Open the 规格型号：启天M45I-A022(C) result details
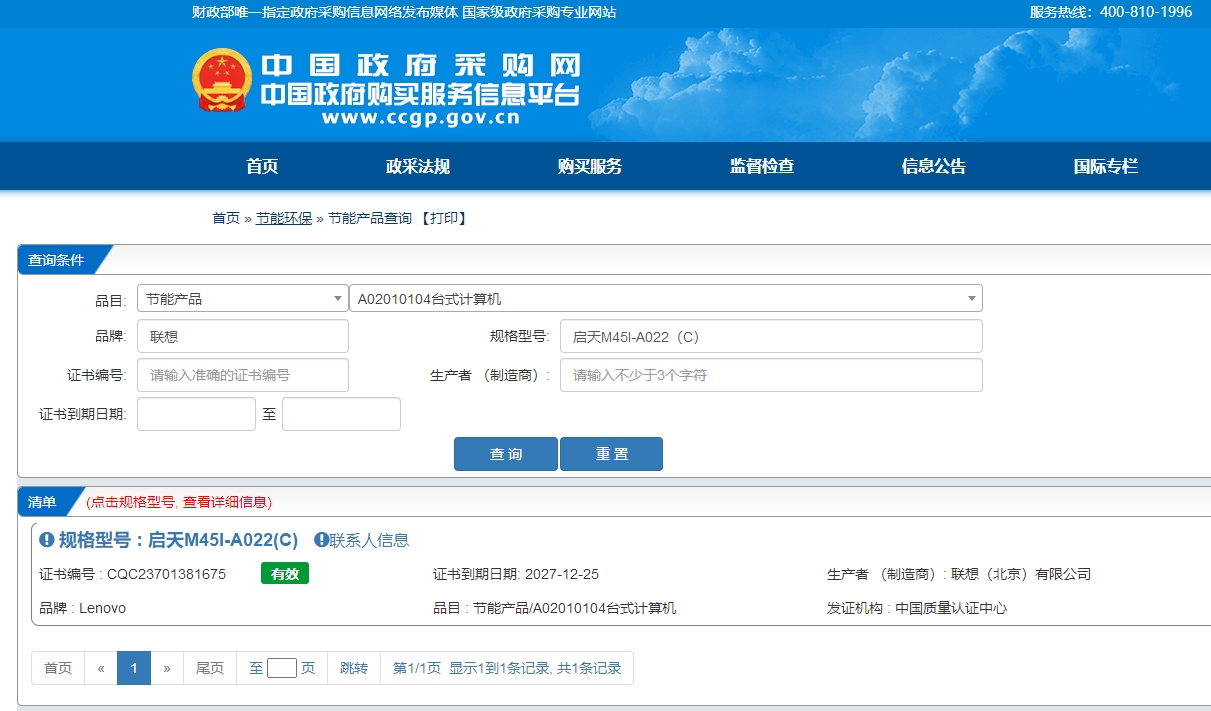 pyautogui.click(x=178, y=540)
